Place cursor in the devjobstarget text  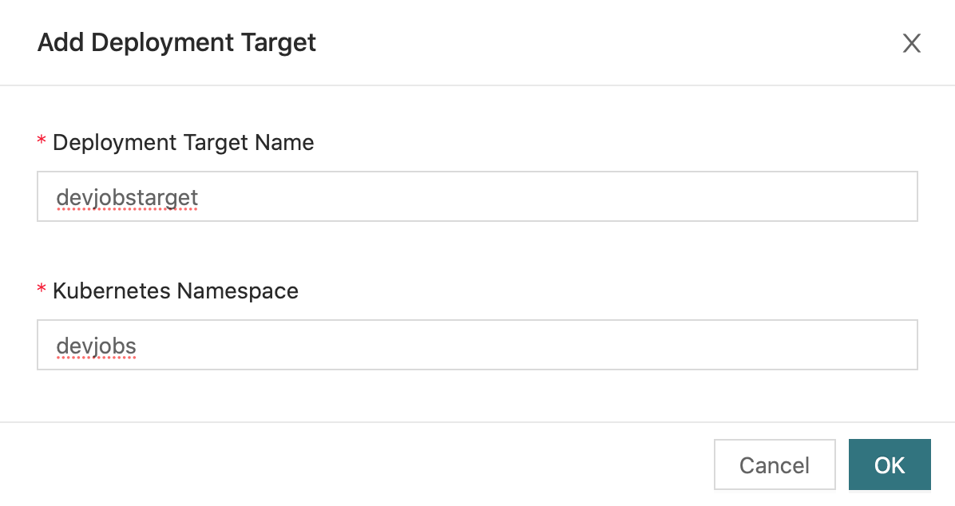coord(127,197)
